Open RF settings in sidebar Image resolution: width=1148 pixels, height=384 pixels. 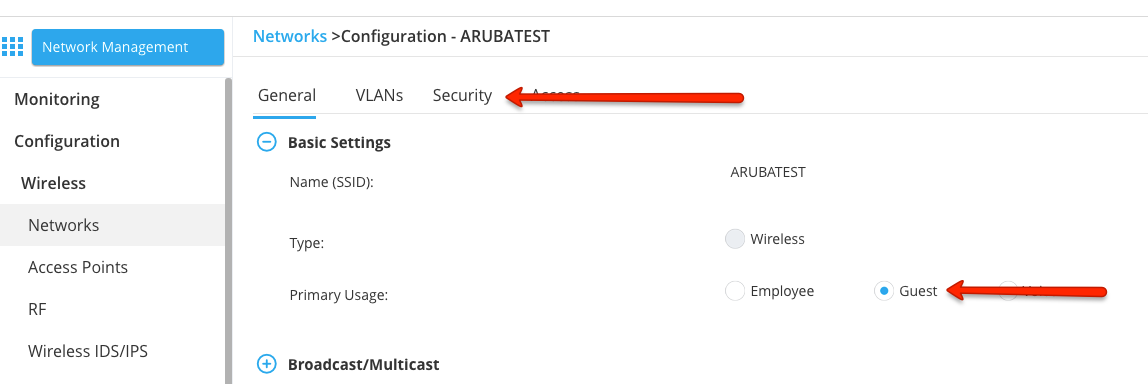click(x=37, y=309)
